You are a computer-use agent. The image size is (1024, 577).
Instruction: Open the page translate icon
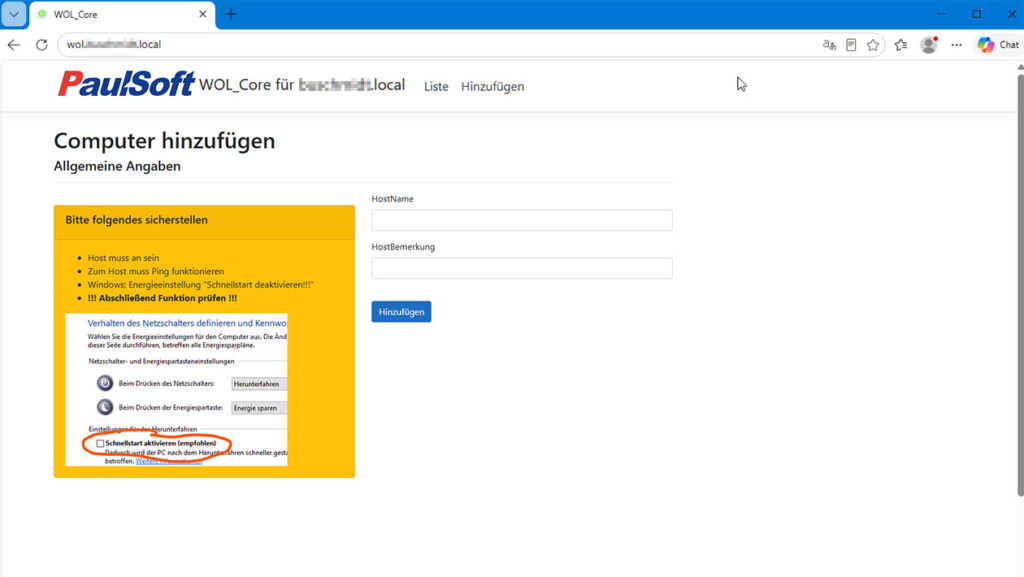point(829,44)
